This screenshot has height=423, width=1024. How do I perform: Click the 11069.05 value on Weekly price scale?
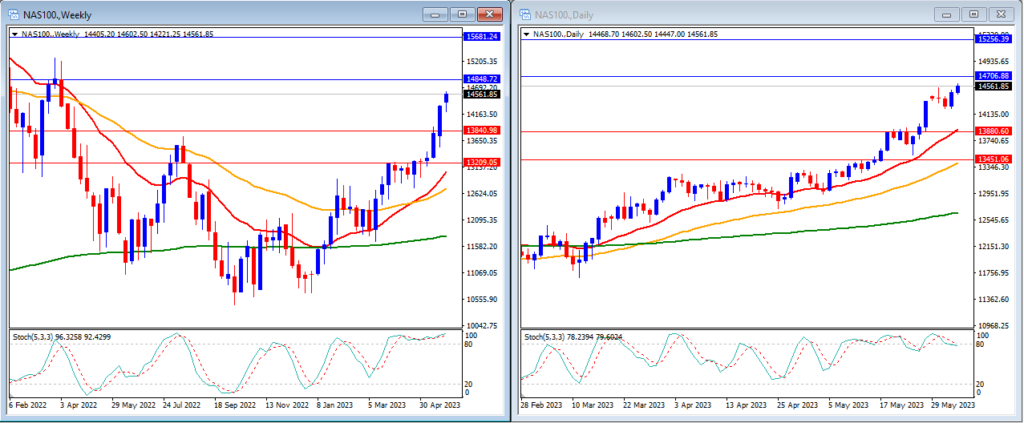(483, 273)
